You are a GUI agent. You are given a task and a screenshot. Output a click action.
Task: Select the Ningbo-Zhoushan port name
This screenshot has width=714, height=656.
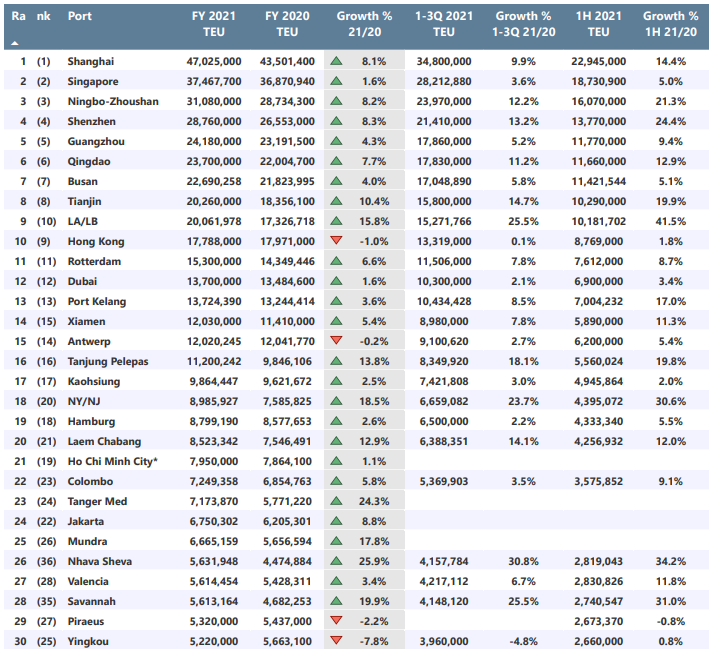point(113,102)
